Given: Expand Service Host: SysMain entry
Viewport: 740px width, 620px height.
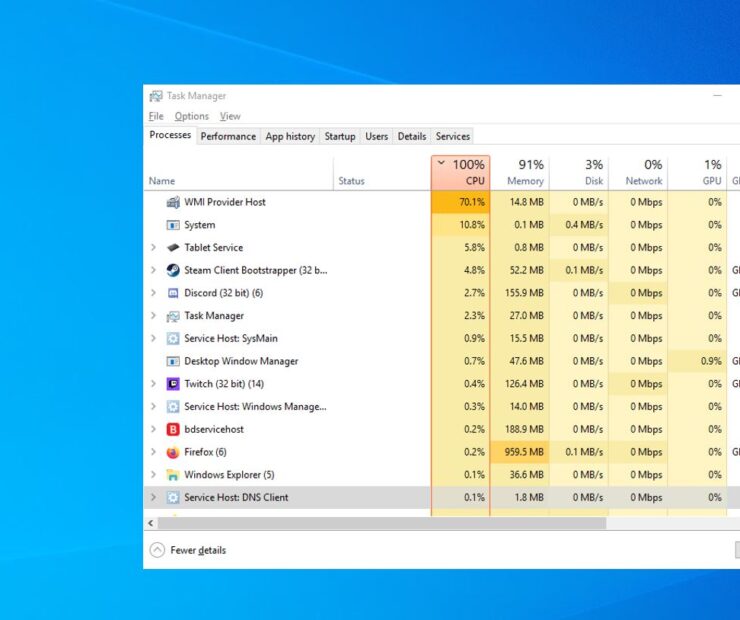Looking at the screenshot, I should (x=153, y=338).
